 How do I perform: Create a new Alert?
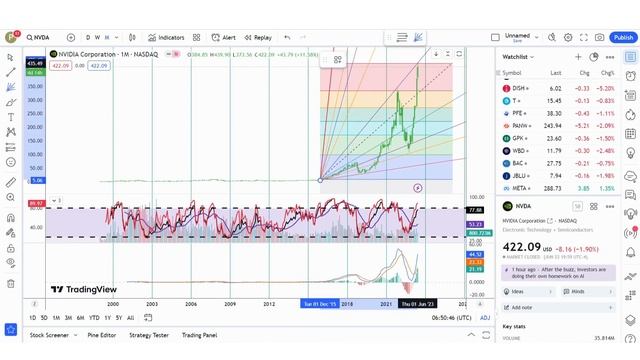224,38
